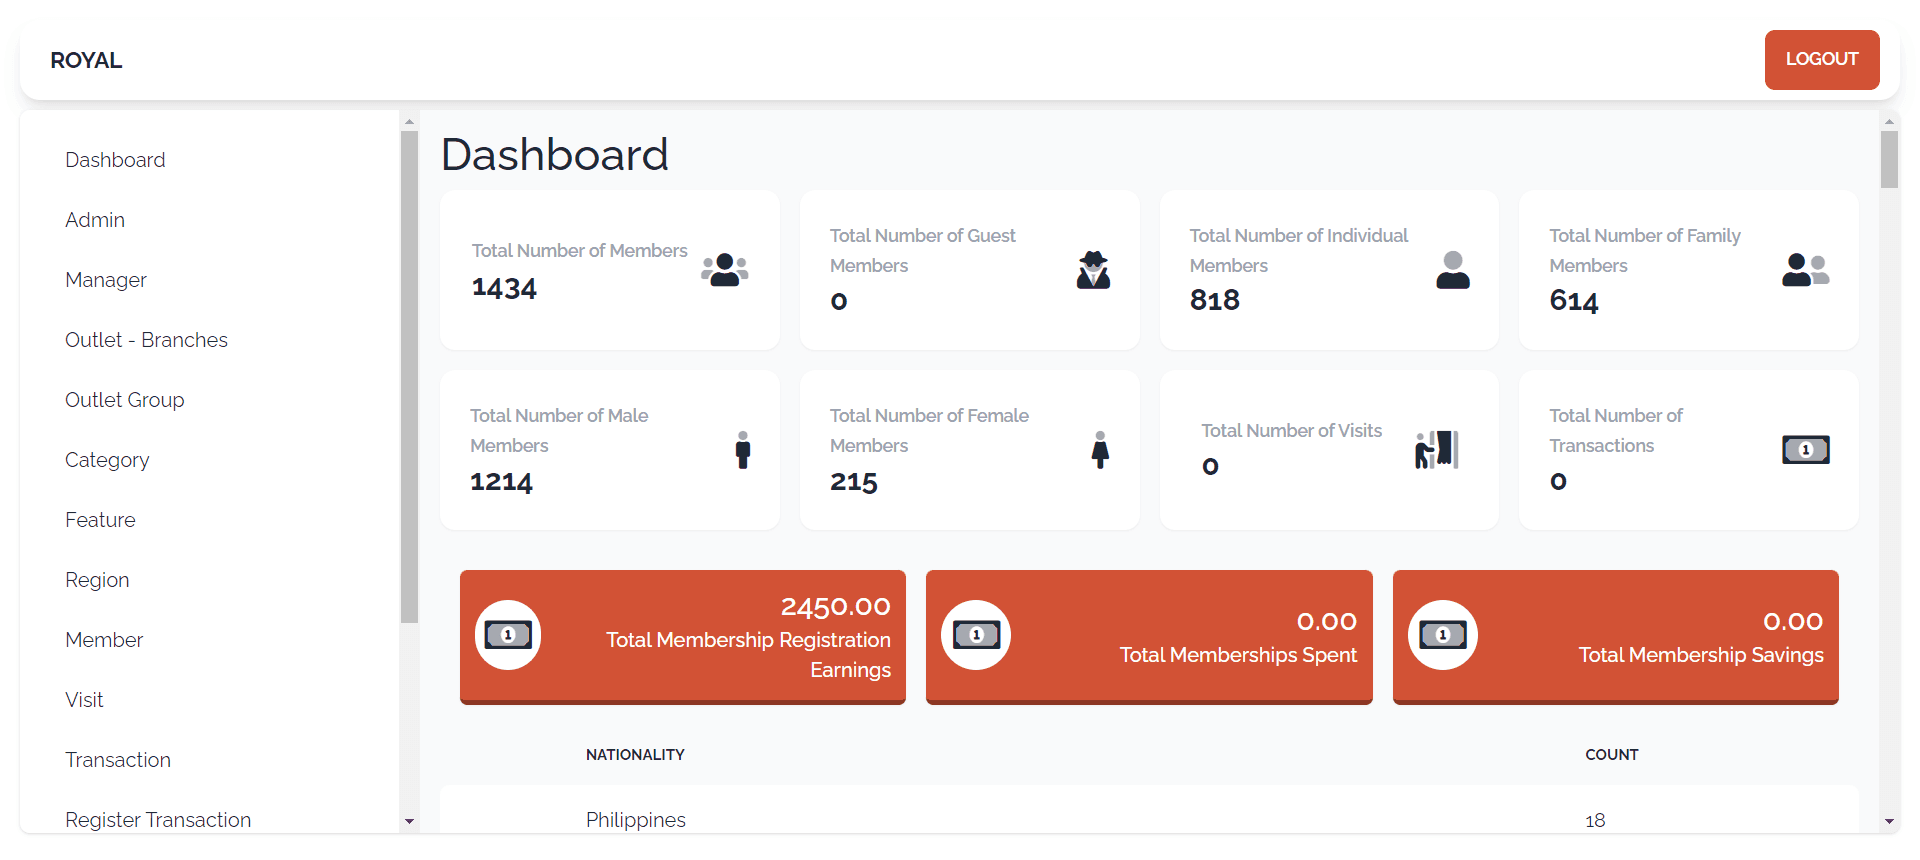Click the Membership Registration Earnings money icon
This screenshot has height=860, width=1920.
coord(508,635)
